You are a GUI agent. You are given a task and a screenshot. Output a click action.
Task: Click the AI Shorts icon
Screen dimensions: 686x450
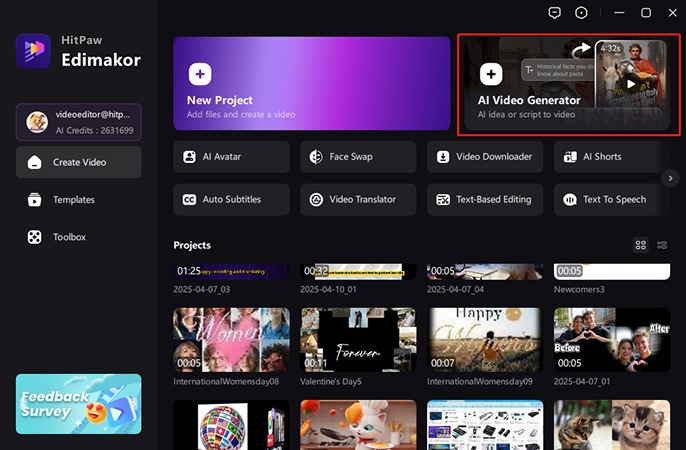[x=570, y=157]
